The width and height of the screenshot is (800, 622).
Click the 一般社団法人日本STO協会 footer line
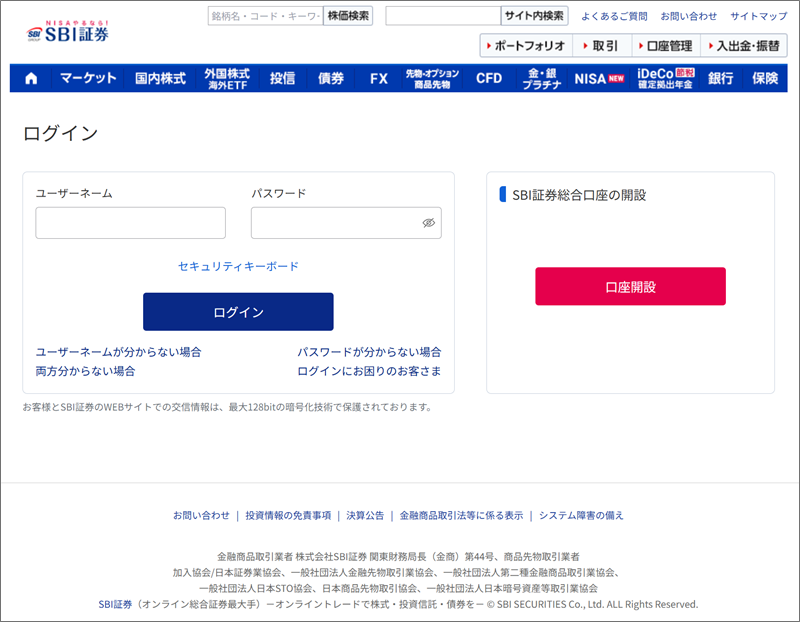point(398,588)
